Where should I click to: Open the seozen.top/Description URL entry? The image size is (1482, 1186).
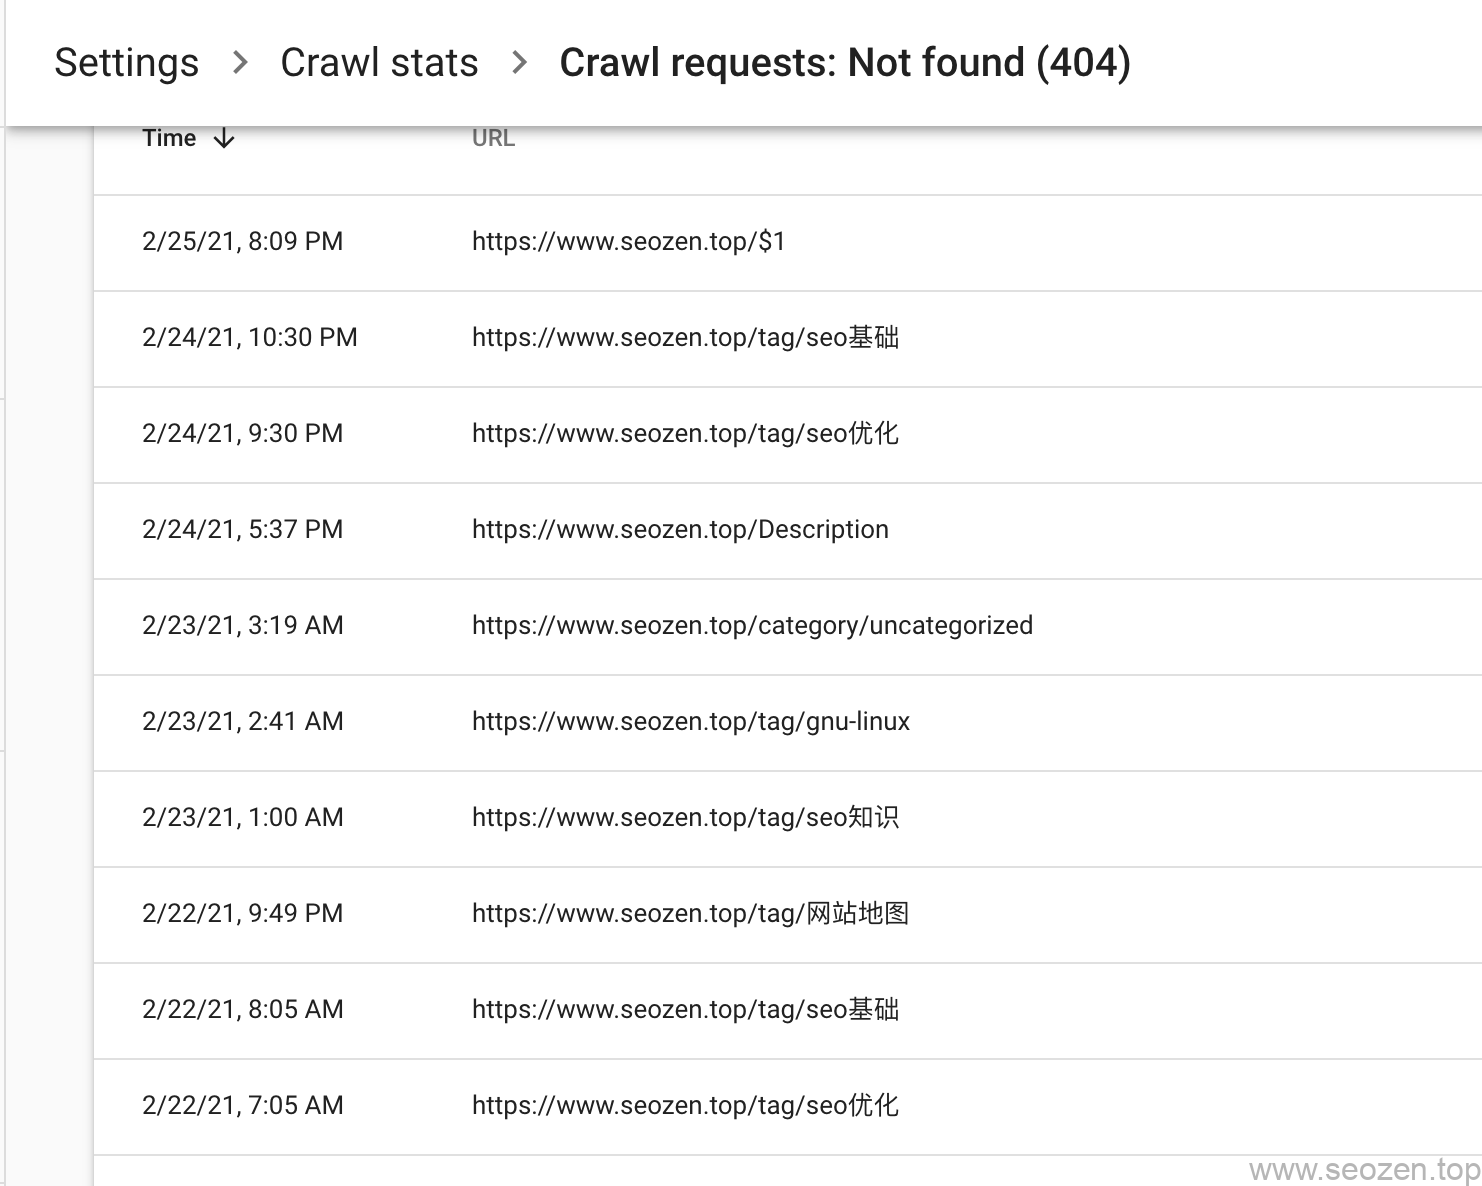(x=680, y=530)
